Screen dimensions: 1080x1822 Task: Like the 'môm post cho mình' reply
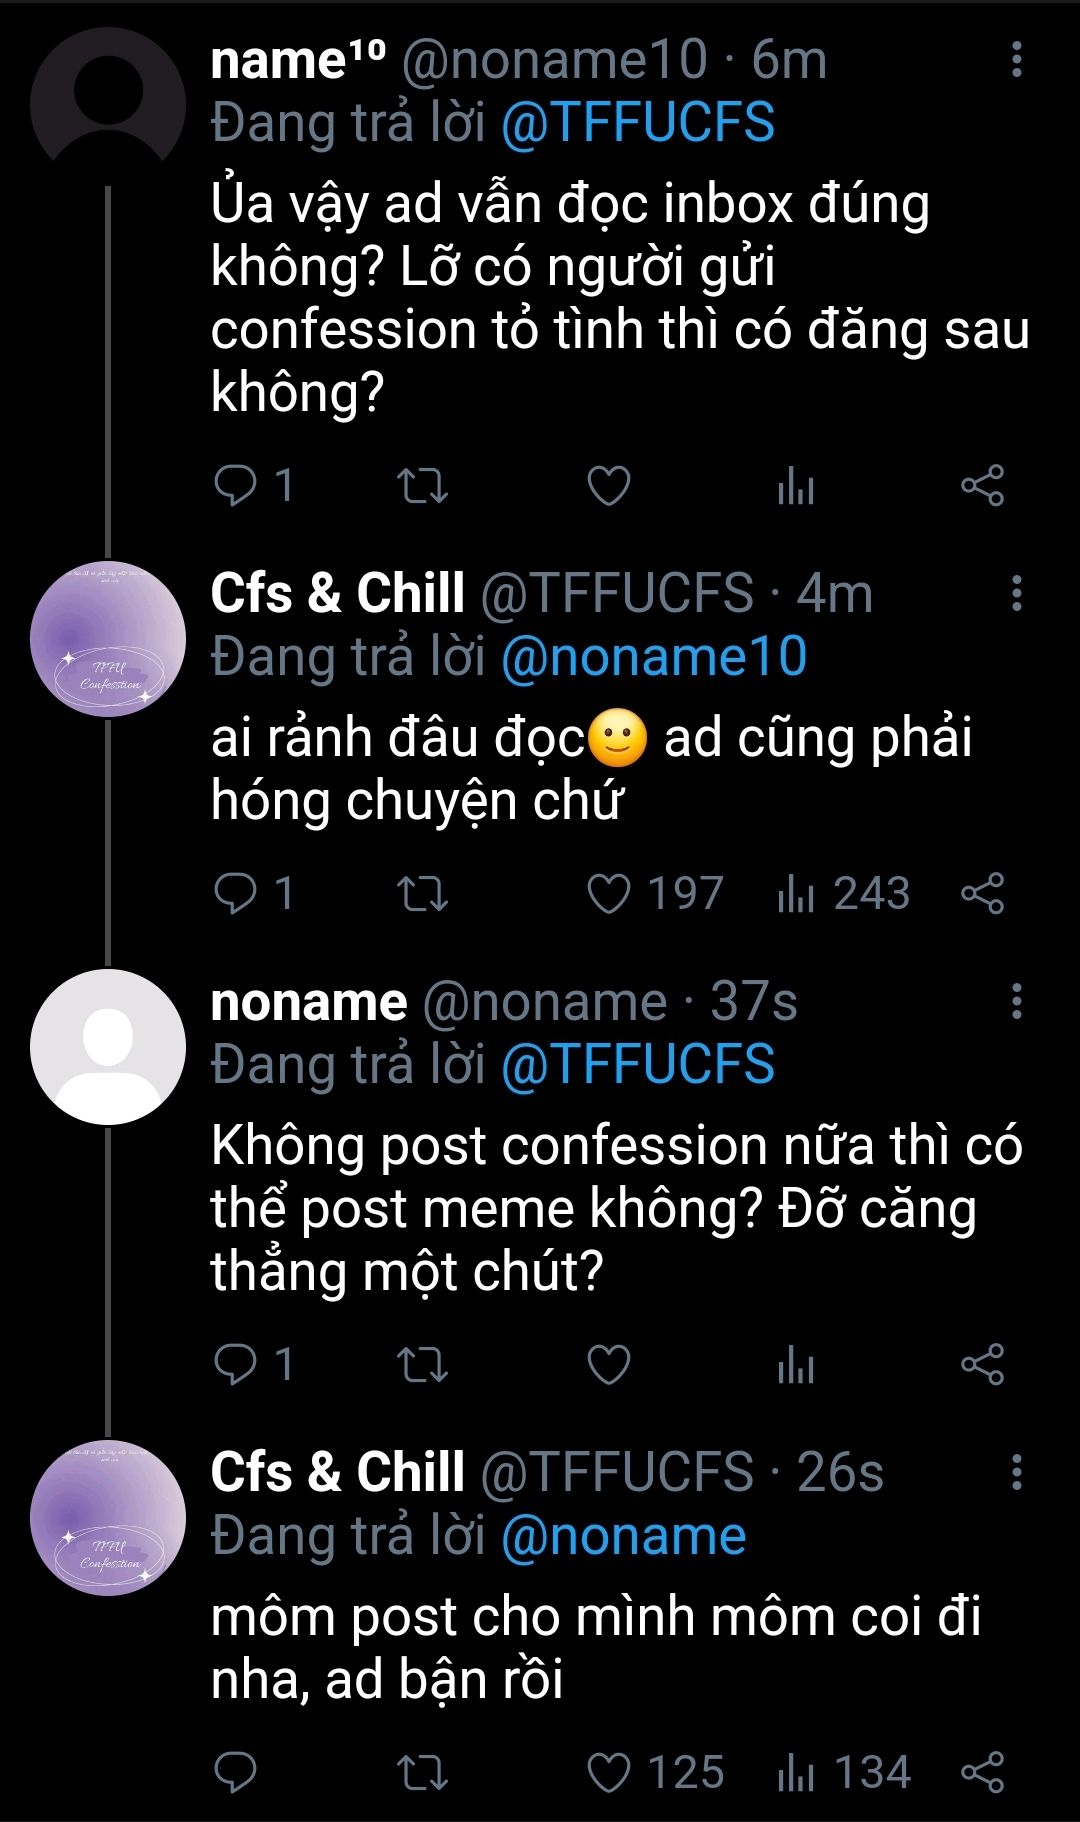click(609, 1773)
